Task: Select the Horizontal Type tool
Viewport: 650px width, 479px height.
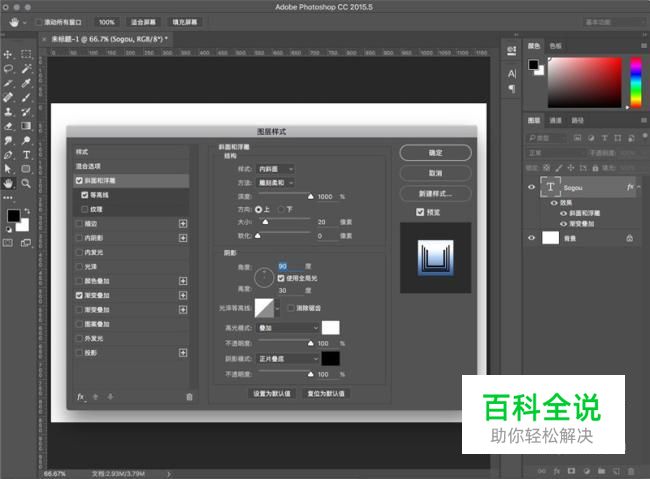Action: (26, 155)
